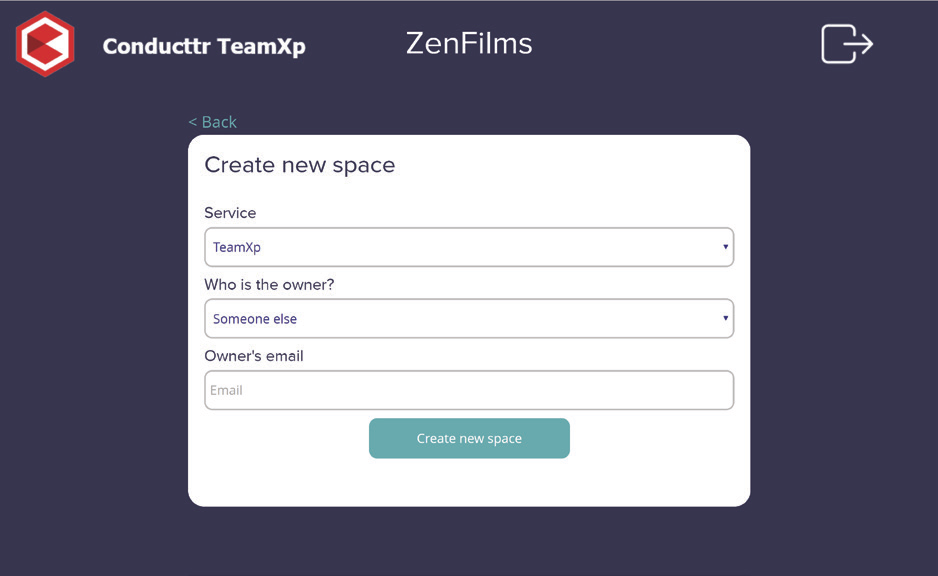This screenshot has width=938, height=576.
Task: Click empty white area below the submit button
Action: pyautogui.click(x=469, y=482)
